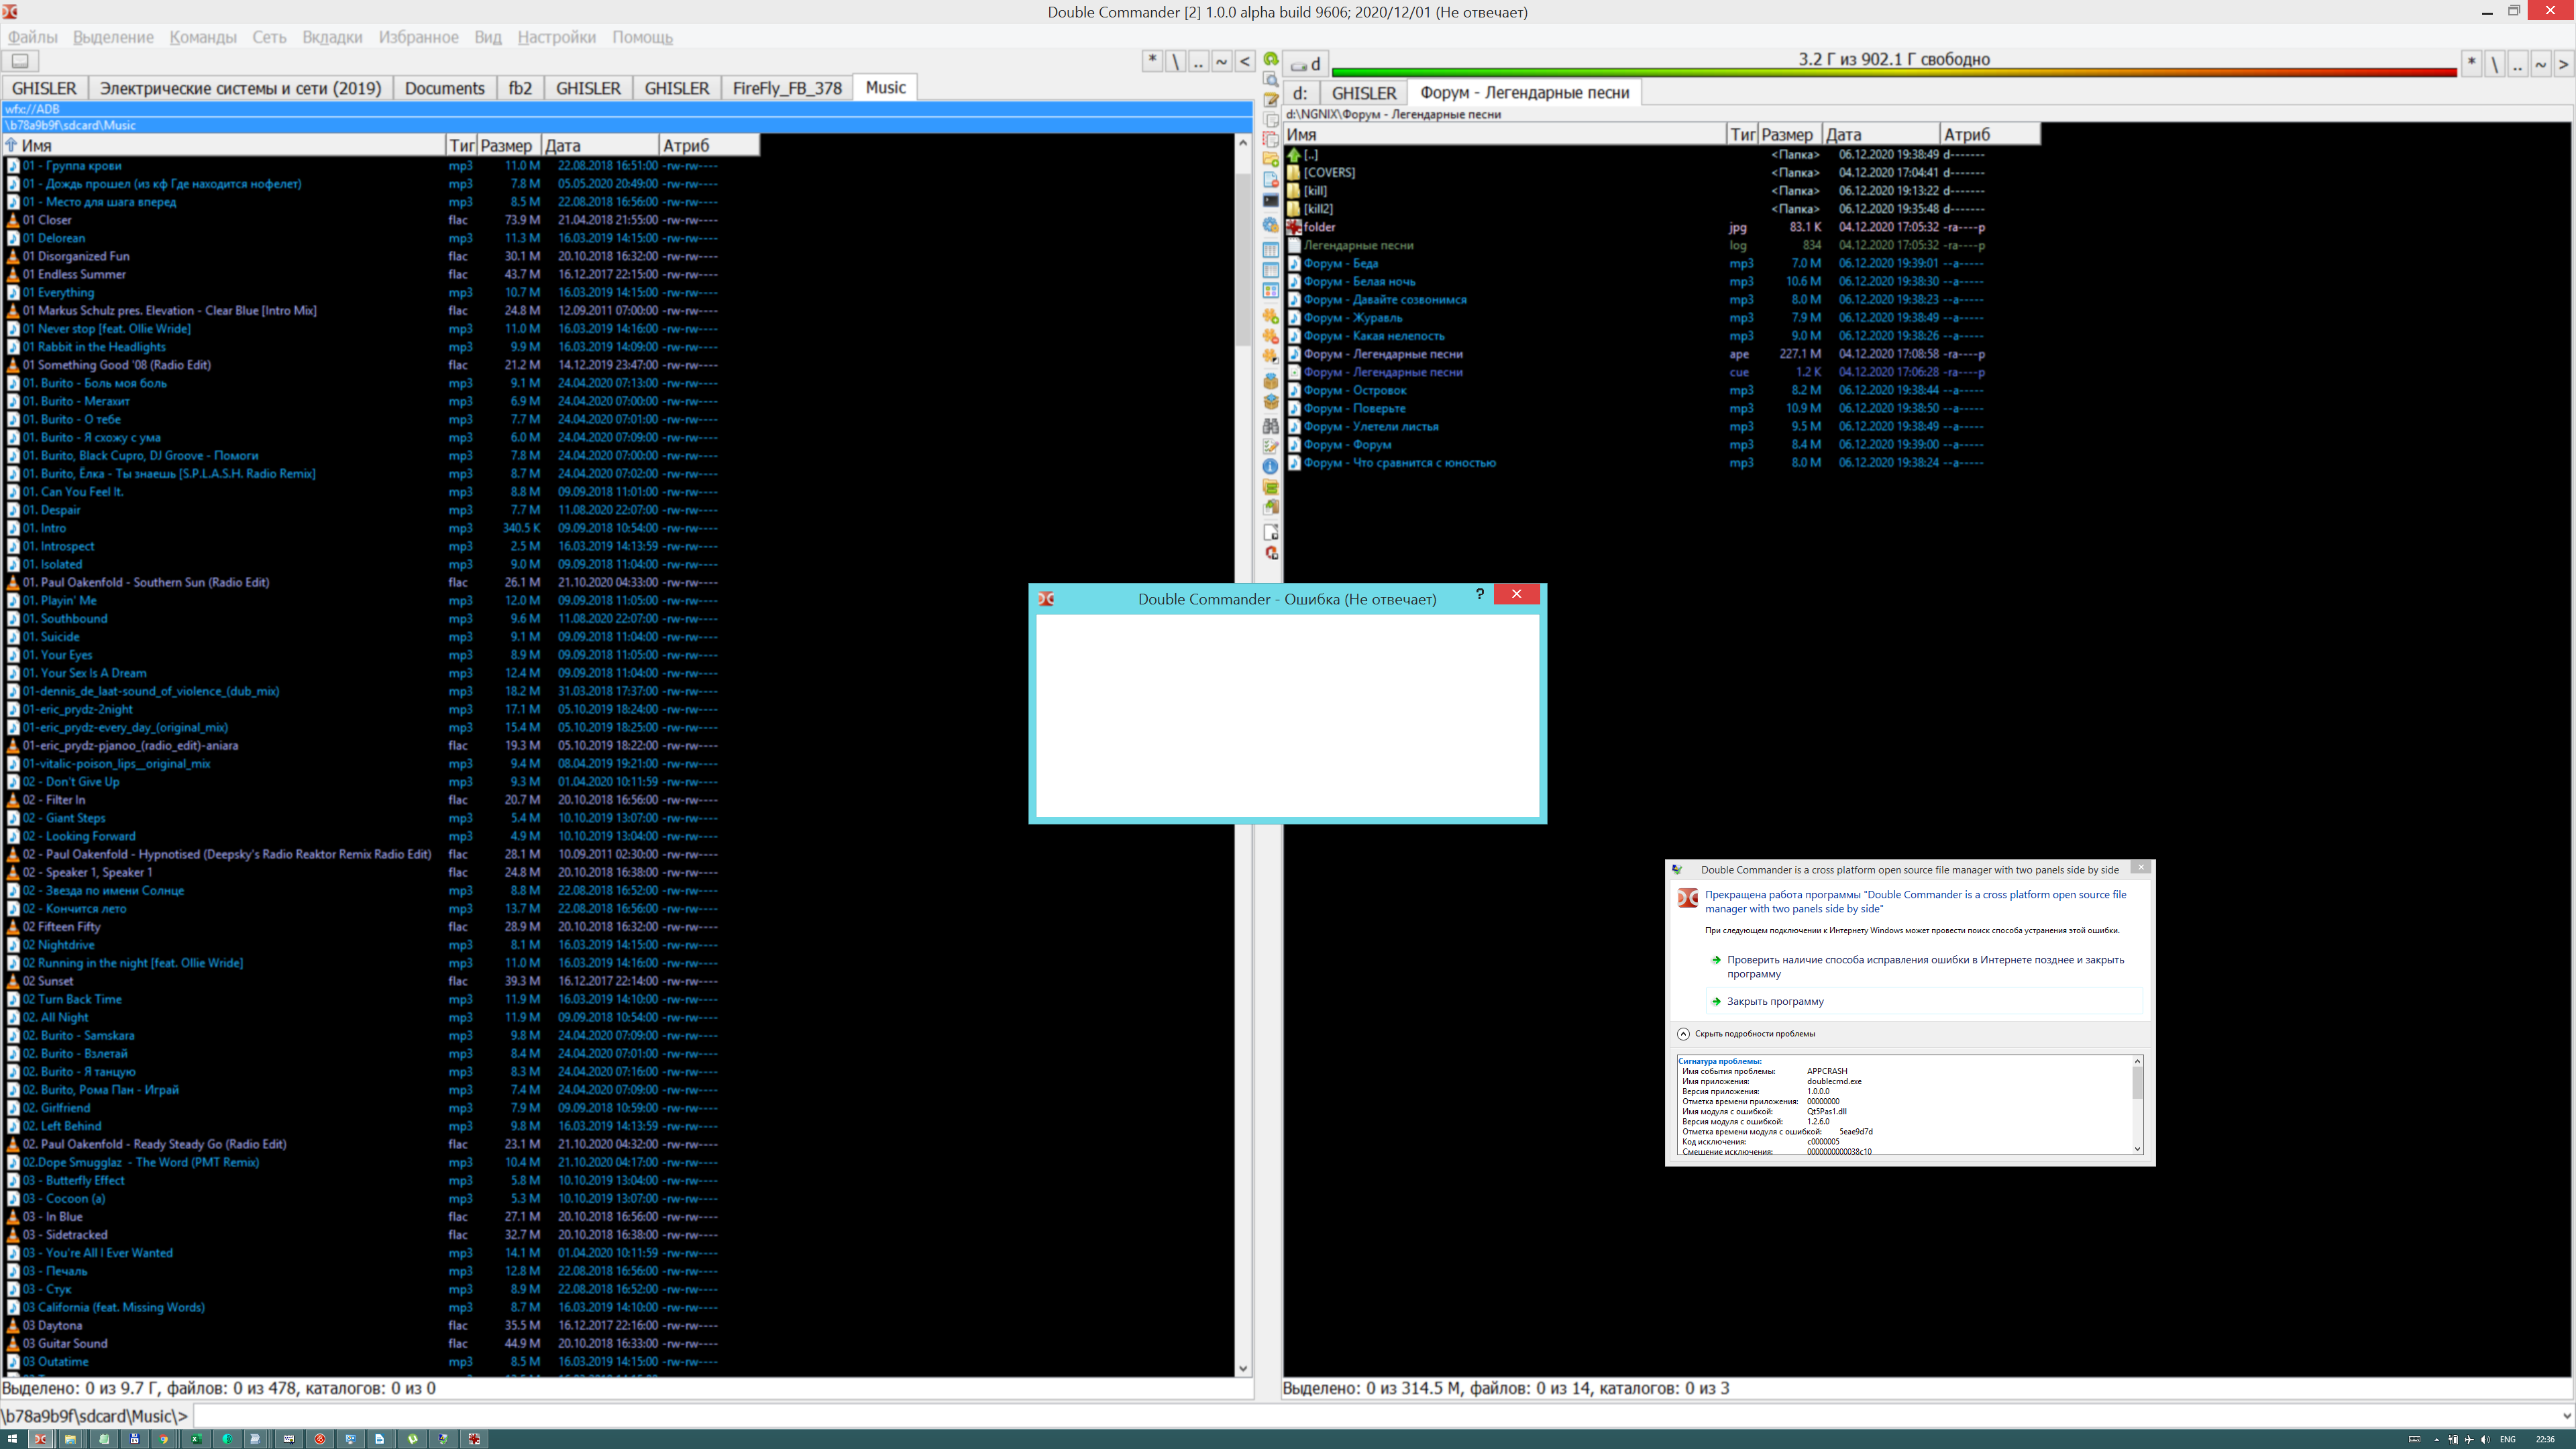This screenshot has width=2576, height=1449.
Task: Click the options gear icon in toolbar
Action: [x=1271, y=225]
